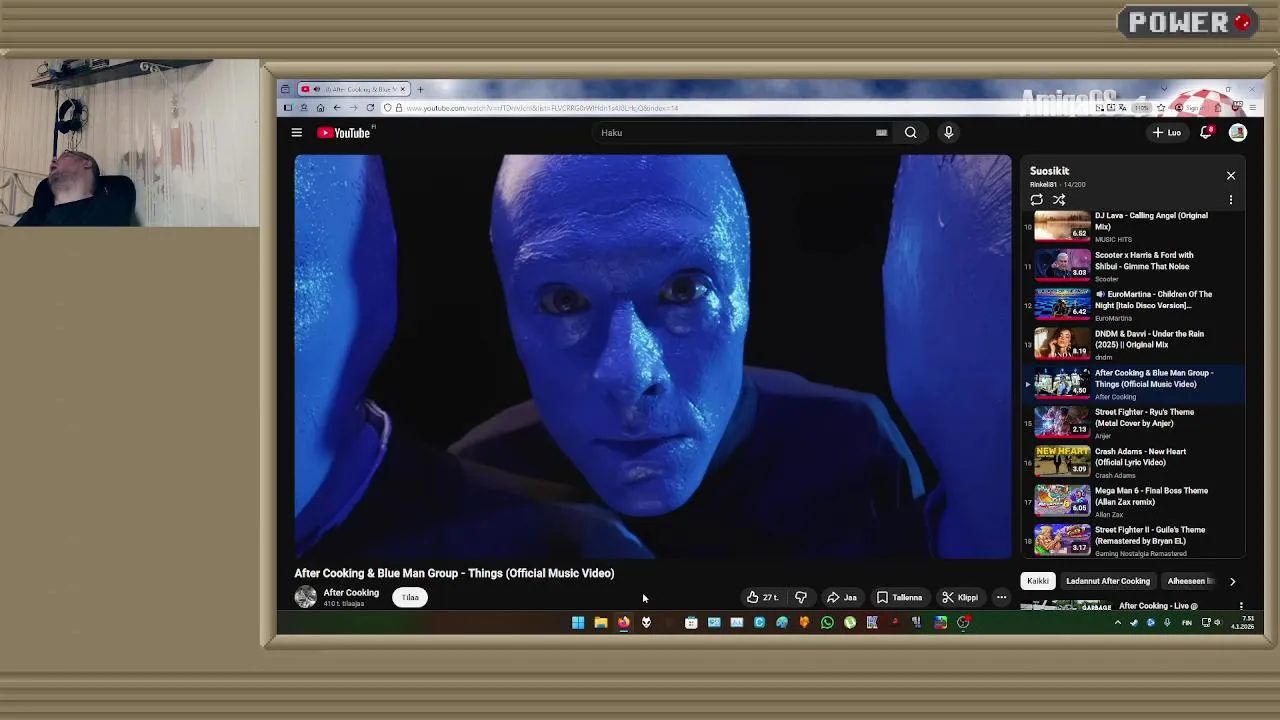
Task: Open the volume tray icon
Action: click(1216, 623)
